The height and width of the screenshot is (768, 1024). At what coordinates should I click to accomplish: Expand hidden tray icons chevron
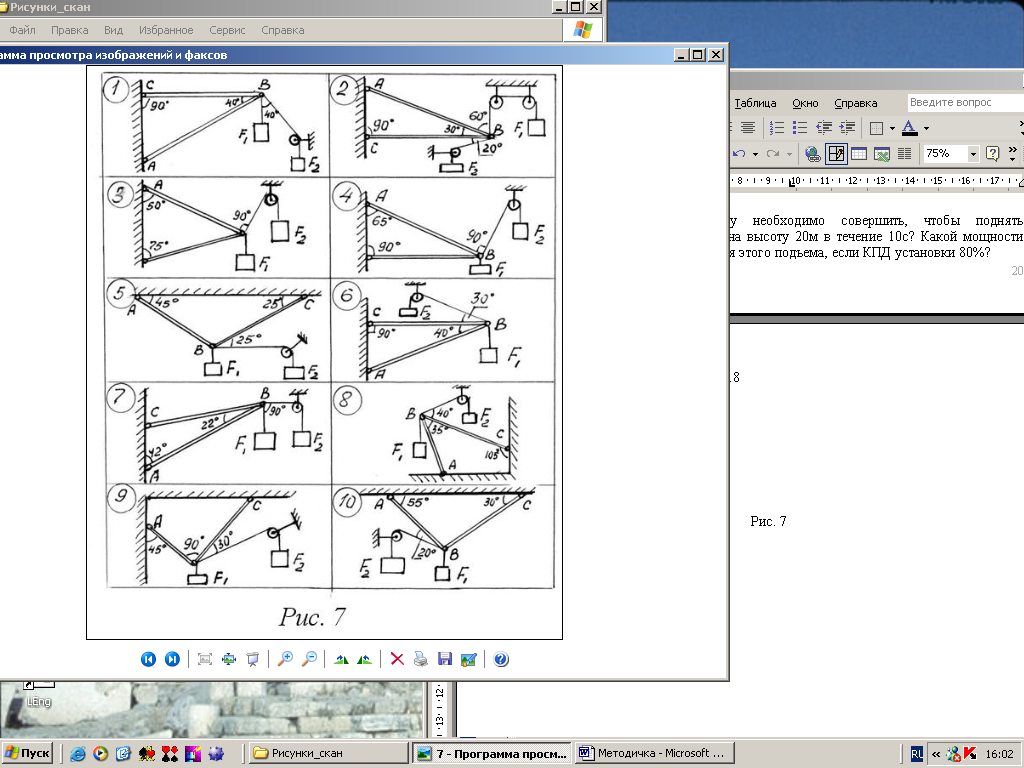(936, 754)
